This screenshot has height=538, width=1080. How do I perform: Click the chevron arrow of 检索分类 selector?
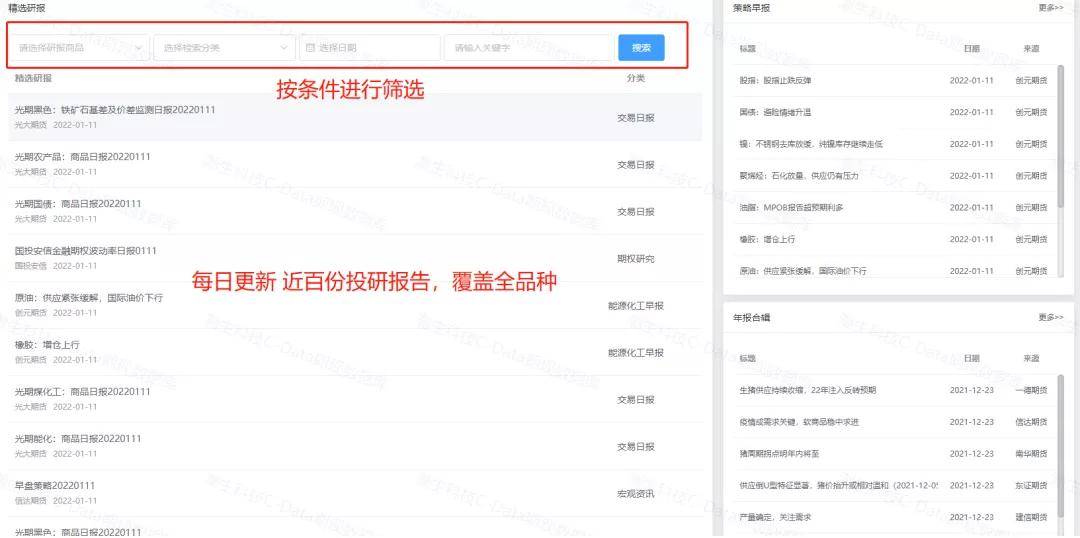click(284, 48)
